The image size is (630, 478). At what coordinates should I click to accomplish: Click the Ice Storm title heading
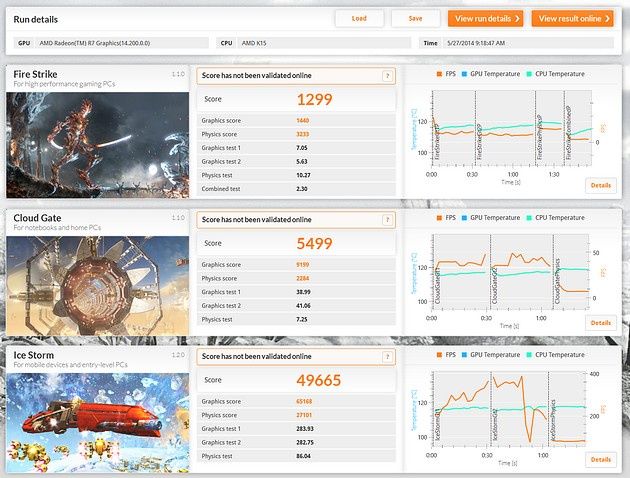point(34,355)
